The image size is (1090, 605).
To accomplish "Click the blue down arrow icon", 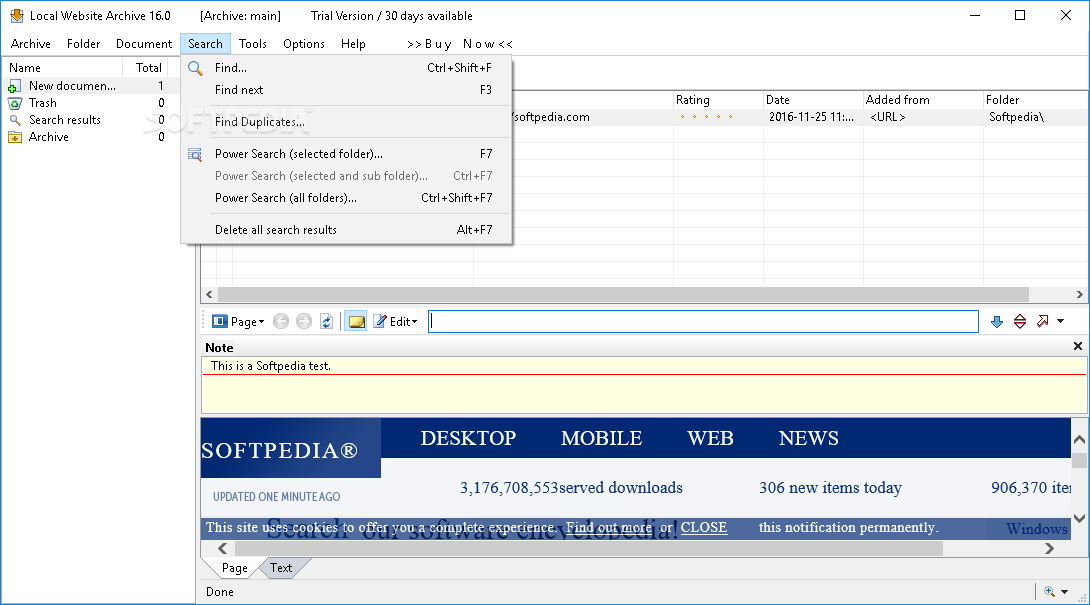I will 997,321.
